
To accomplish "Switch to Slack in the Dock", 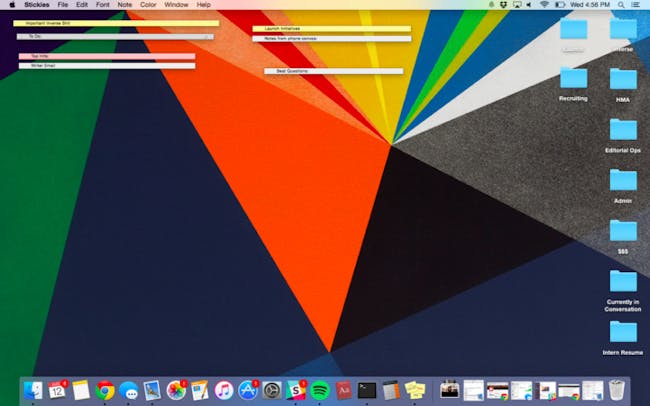I will [296, 390].
